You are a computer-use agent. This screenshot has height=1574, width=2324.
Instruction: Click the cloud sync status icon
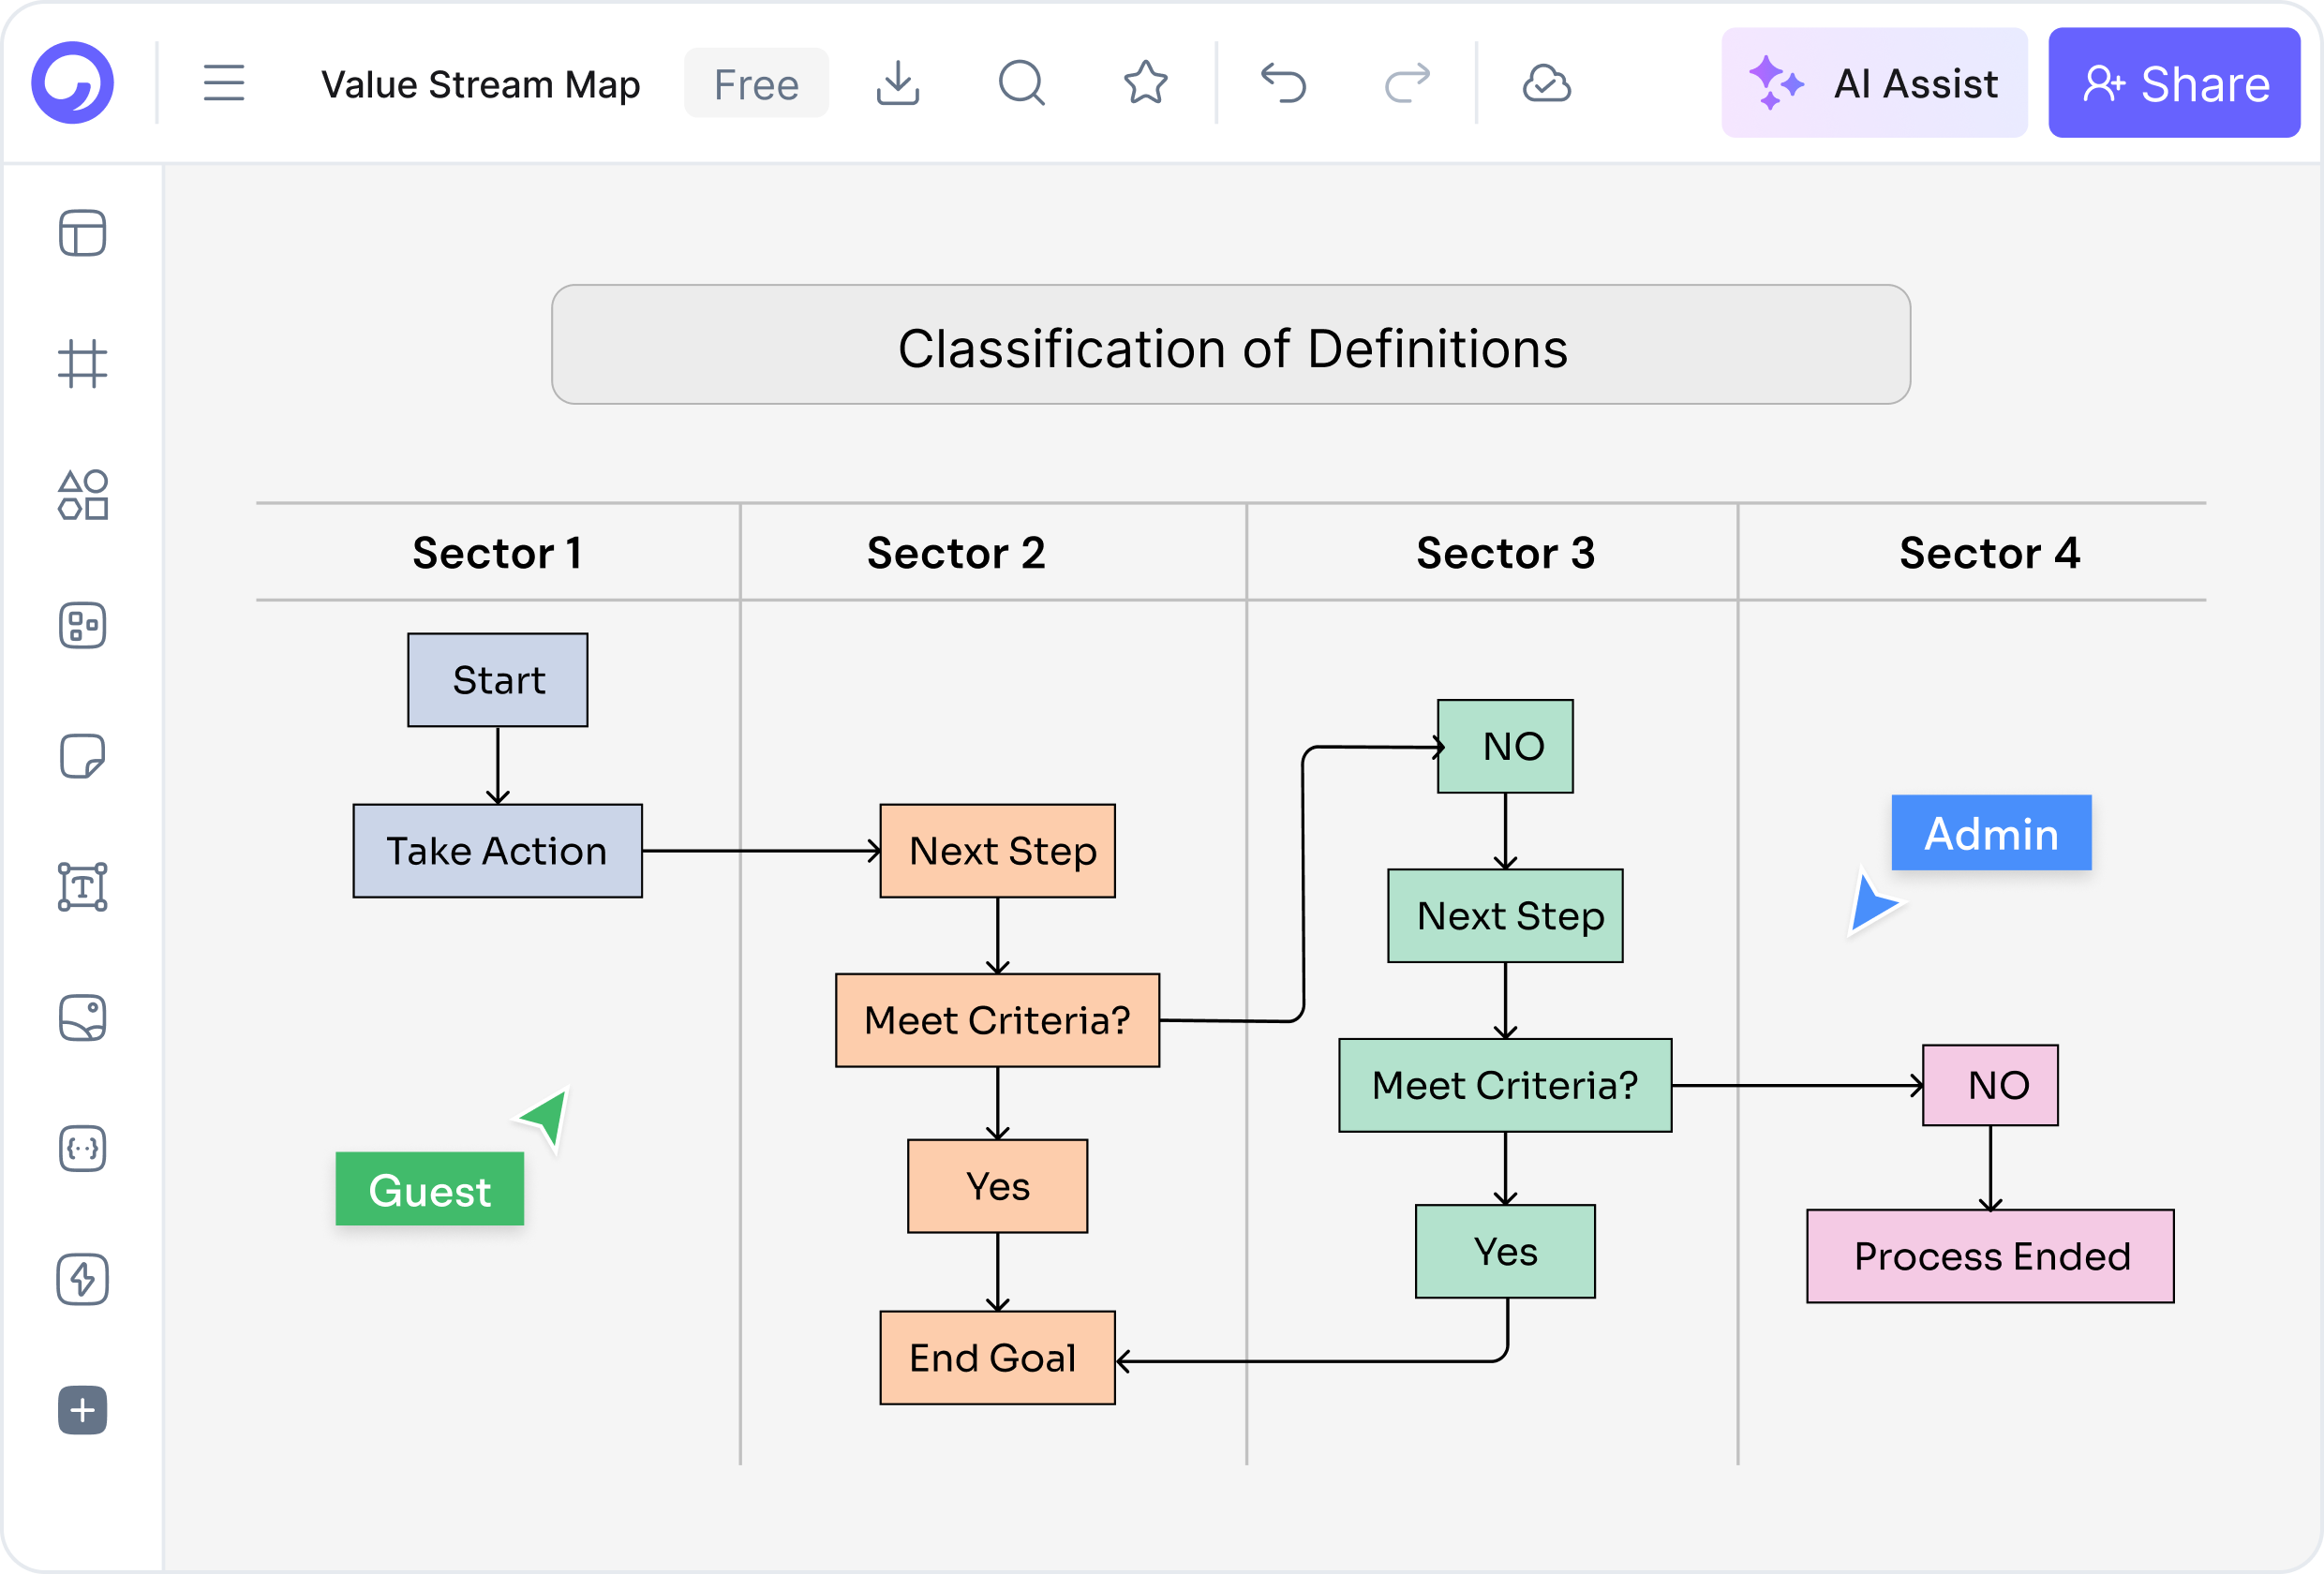click(1547, 83)
